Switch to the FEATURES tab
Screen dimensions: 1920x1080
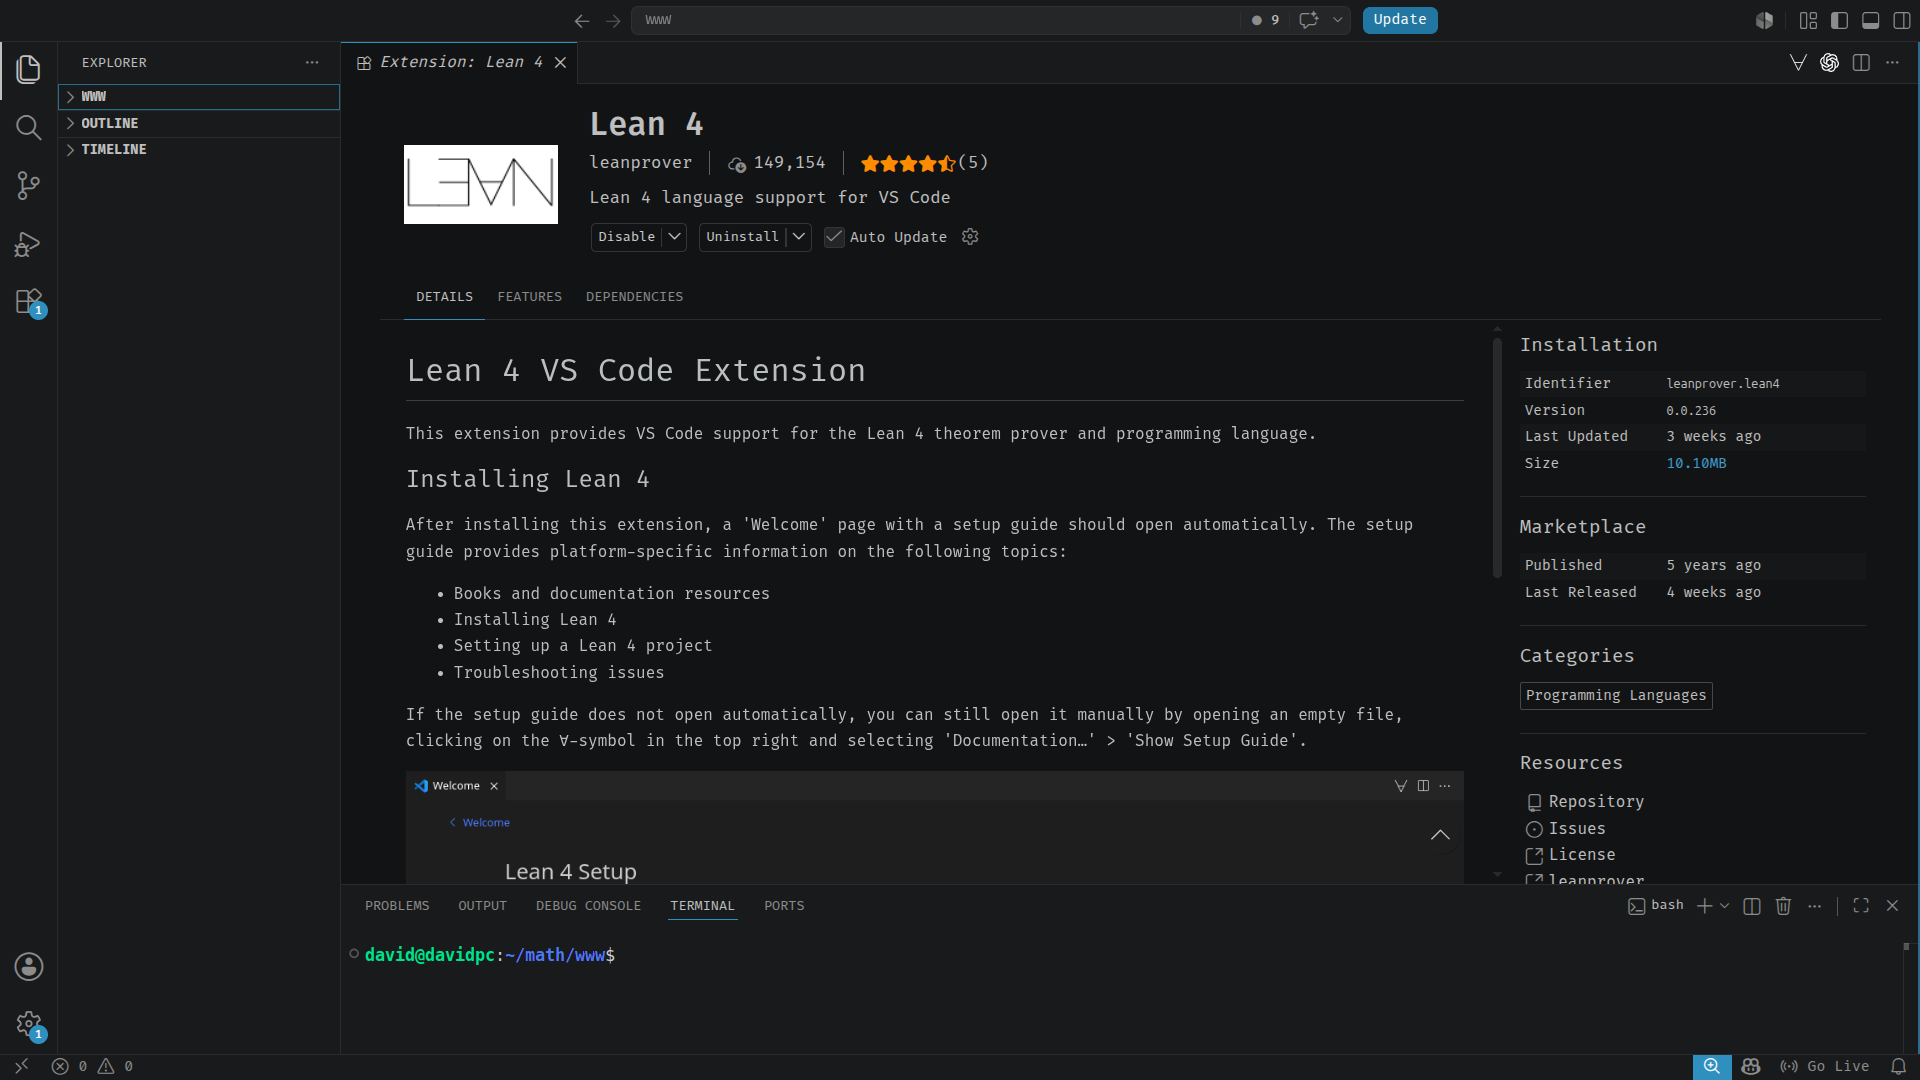click(530, 297)
